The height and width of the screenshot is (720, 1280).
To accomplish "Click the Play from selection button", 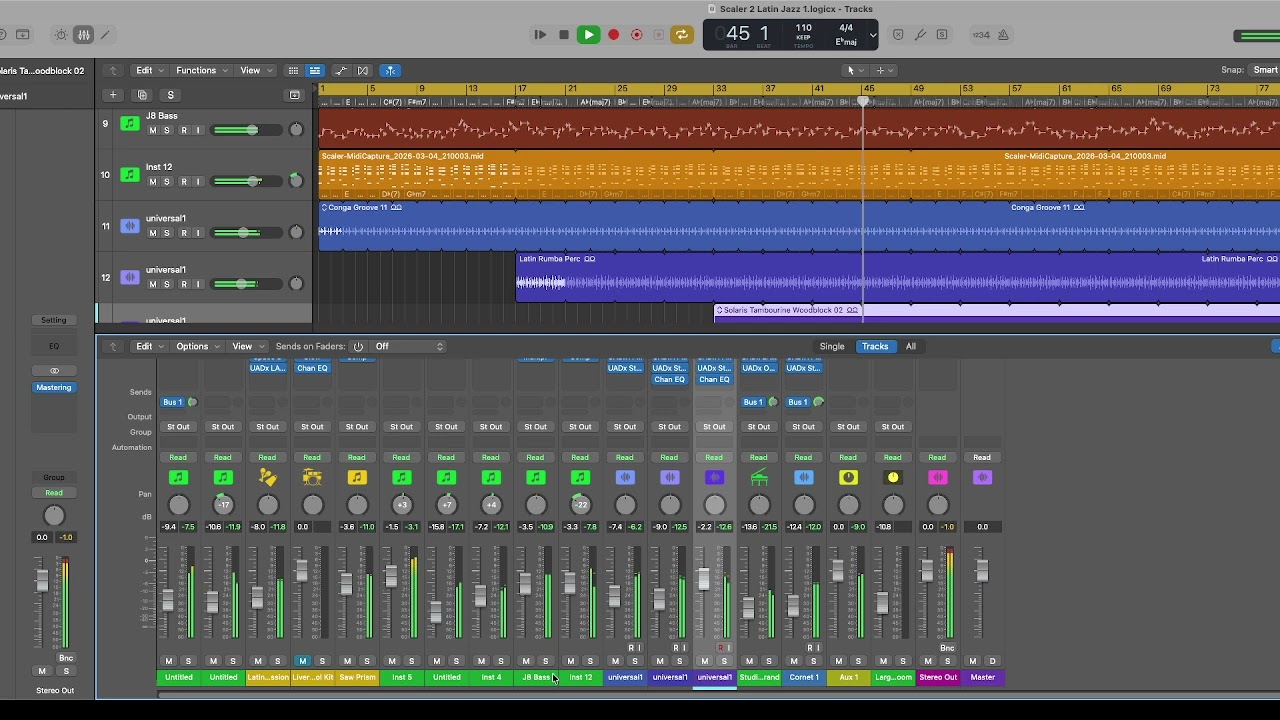I will (540, 35).
